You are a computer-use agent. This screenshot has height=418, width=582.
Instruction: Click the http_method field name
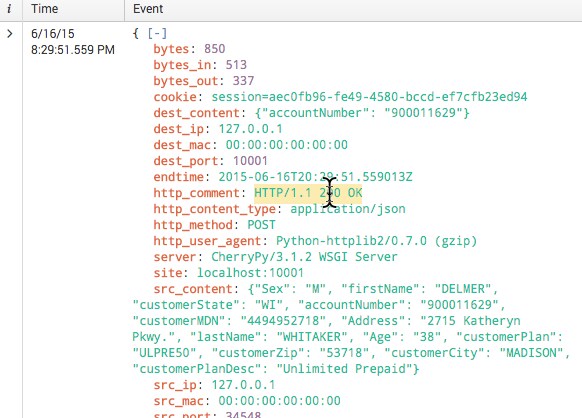(x=193, y=225)
